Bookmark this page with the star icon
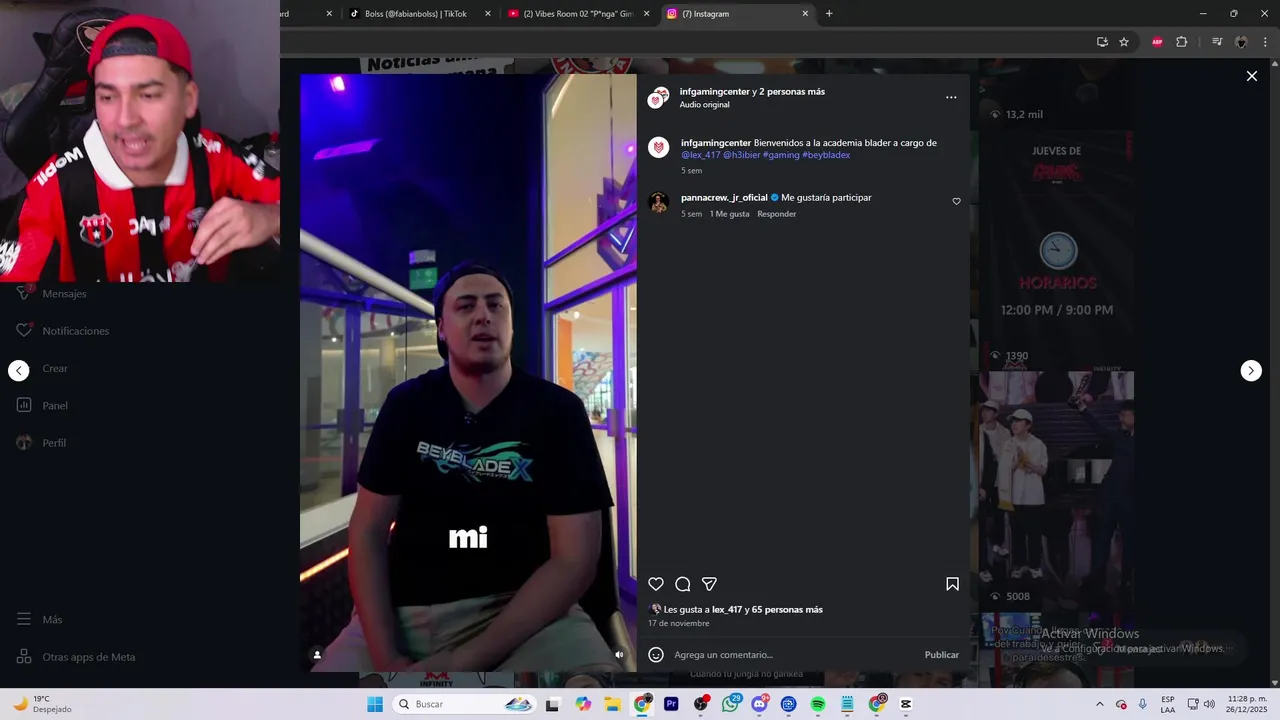1280x720 pixels. [x=1124, y=42]
